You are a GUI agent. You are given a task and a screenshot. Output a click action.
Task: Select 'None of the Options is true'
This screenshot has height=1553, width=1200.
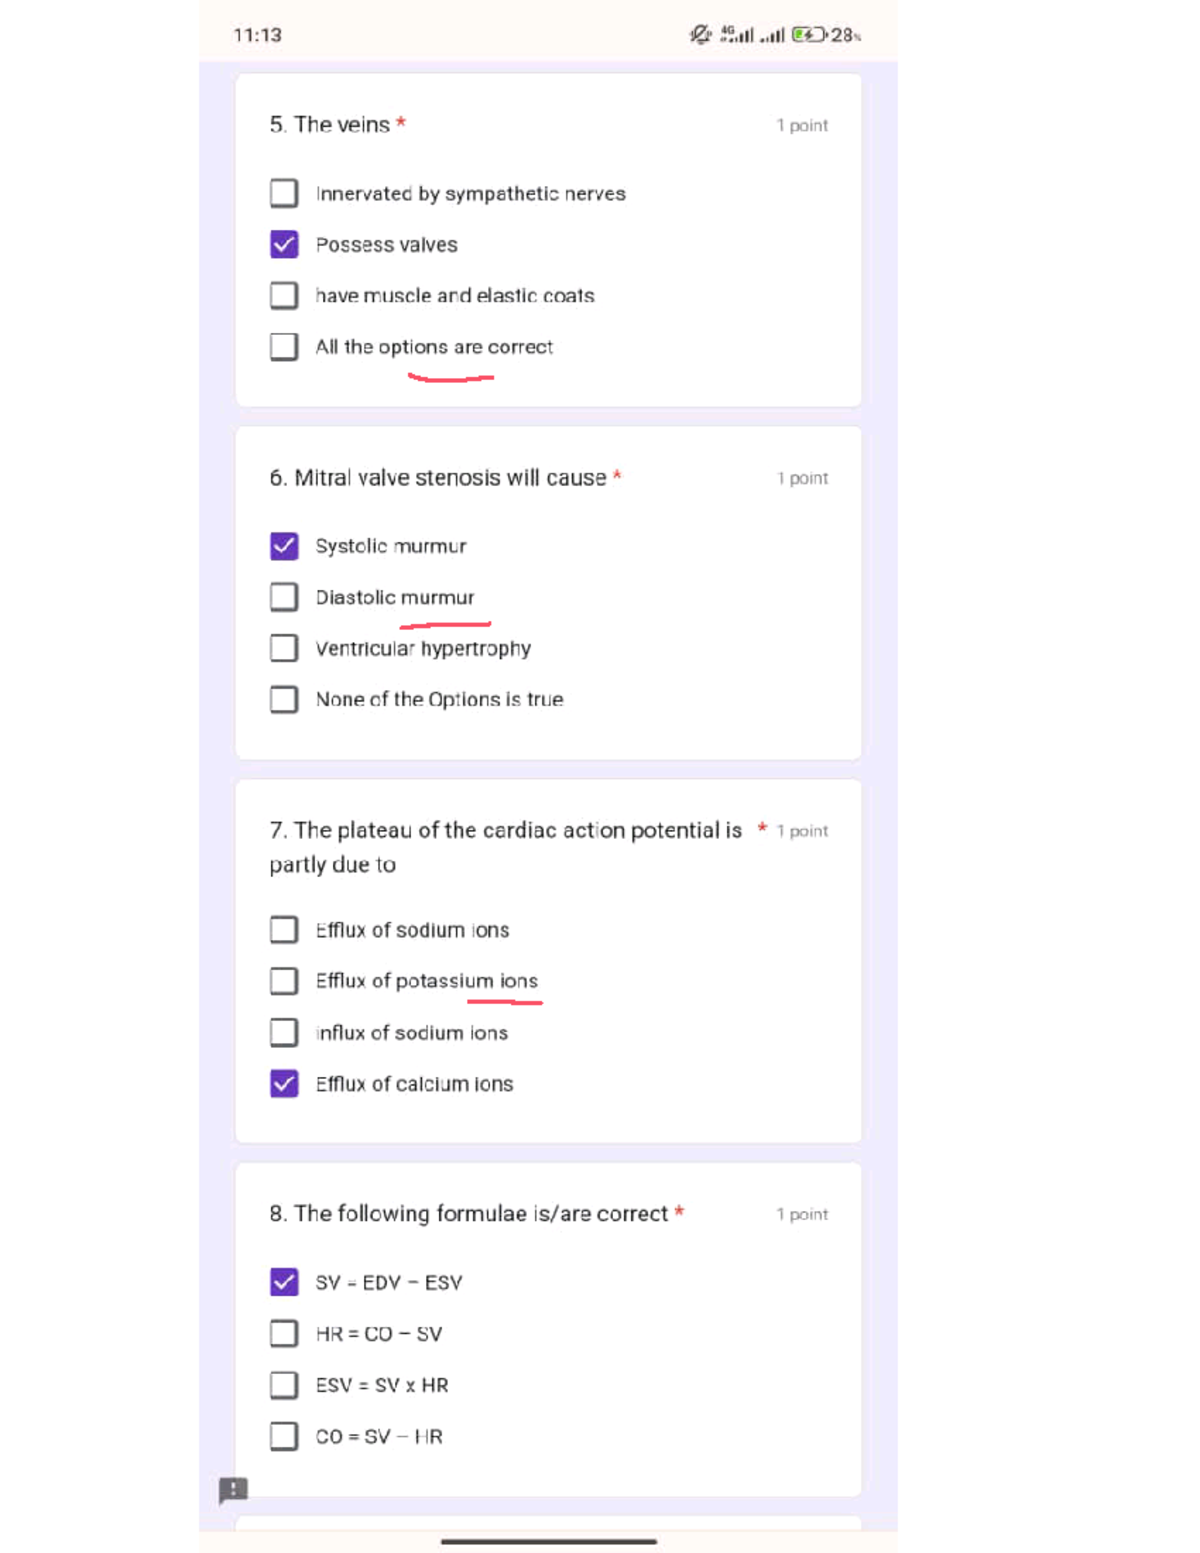[x=284, y=699]
